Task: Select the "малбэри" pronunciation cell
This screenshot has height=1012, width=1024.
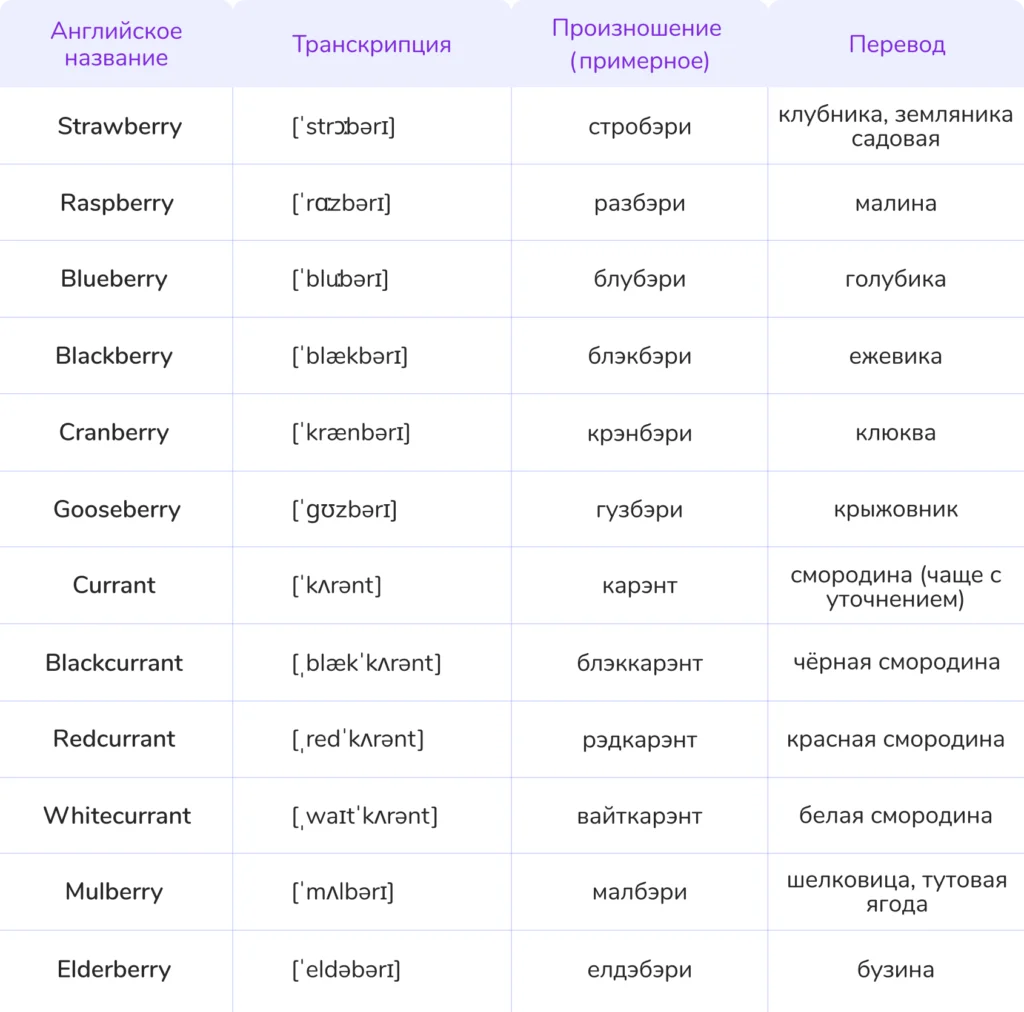Action: (x=639, y=892)
